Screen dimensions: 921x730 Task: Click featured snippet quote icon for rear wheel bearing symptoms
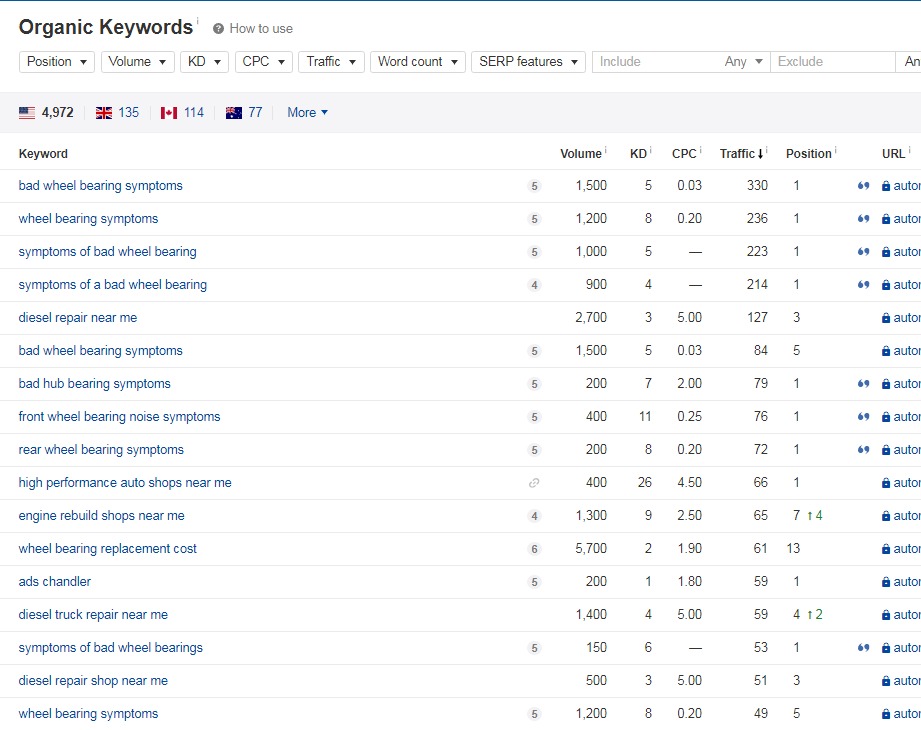[863, 449]
